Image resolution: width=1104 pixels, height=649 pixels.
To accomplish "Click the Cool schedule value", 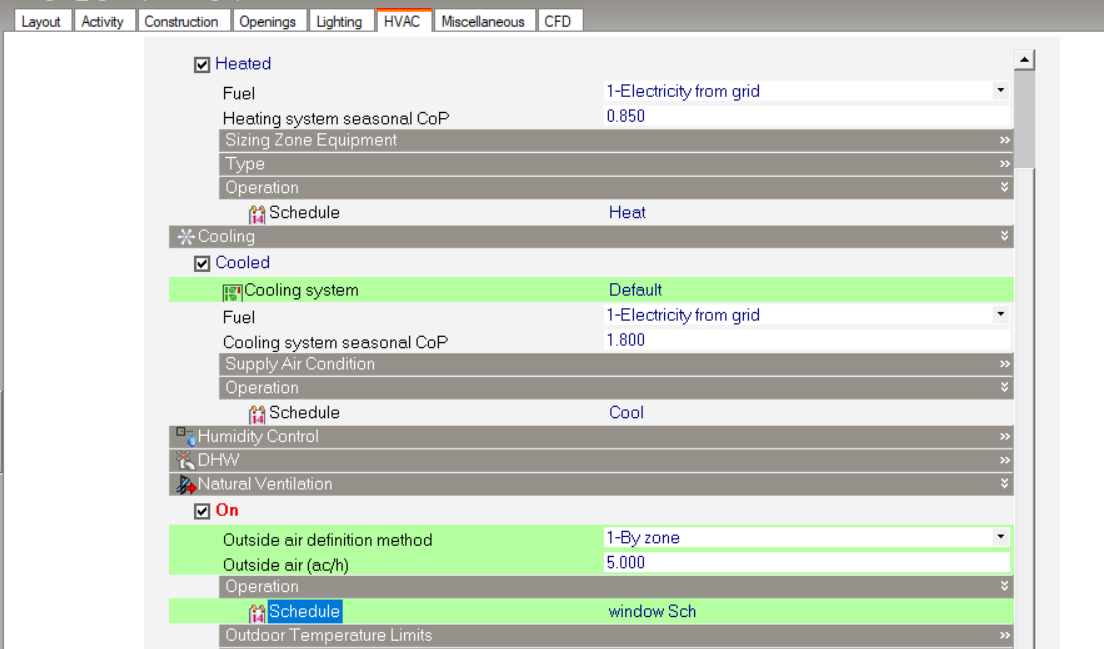I will [x=626, y=412].
